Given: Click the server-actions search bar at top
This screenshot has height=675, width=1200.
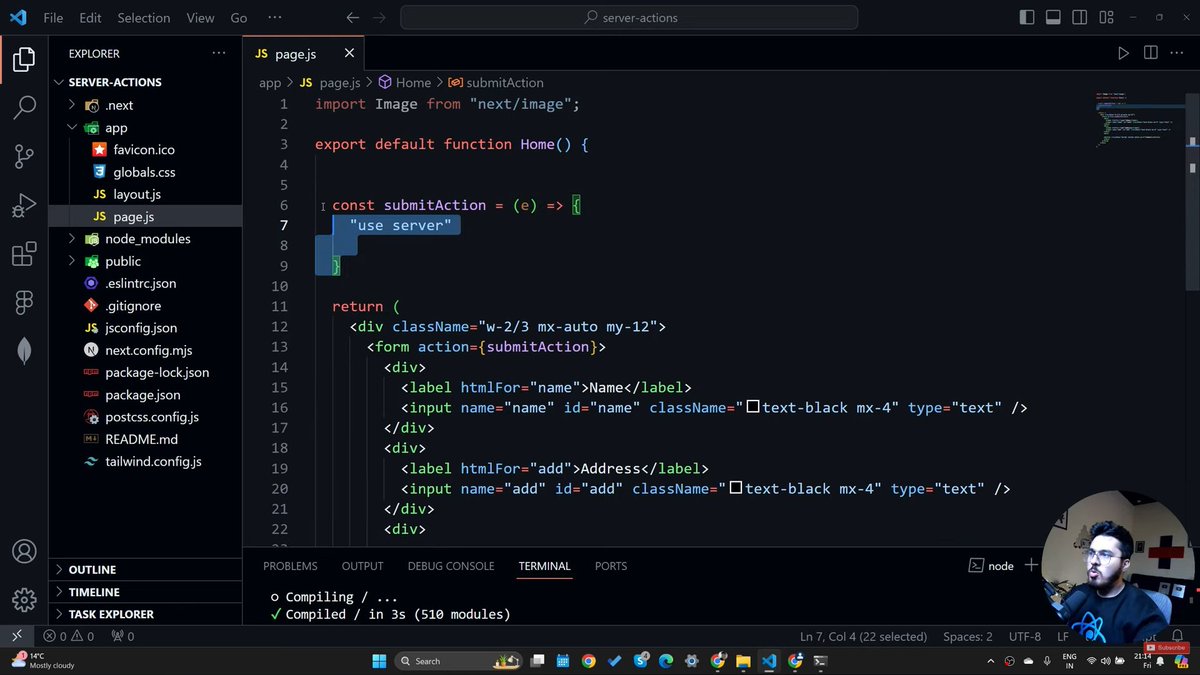Looking at the screenshot, I should point(628,17).
